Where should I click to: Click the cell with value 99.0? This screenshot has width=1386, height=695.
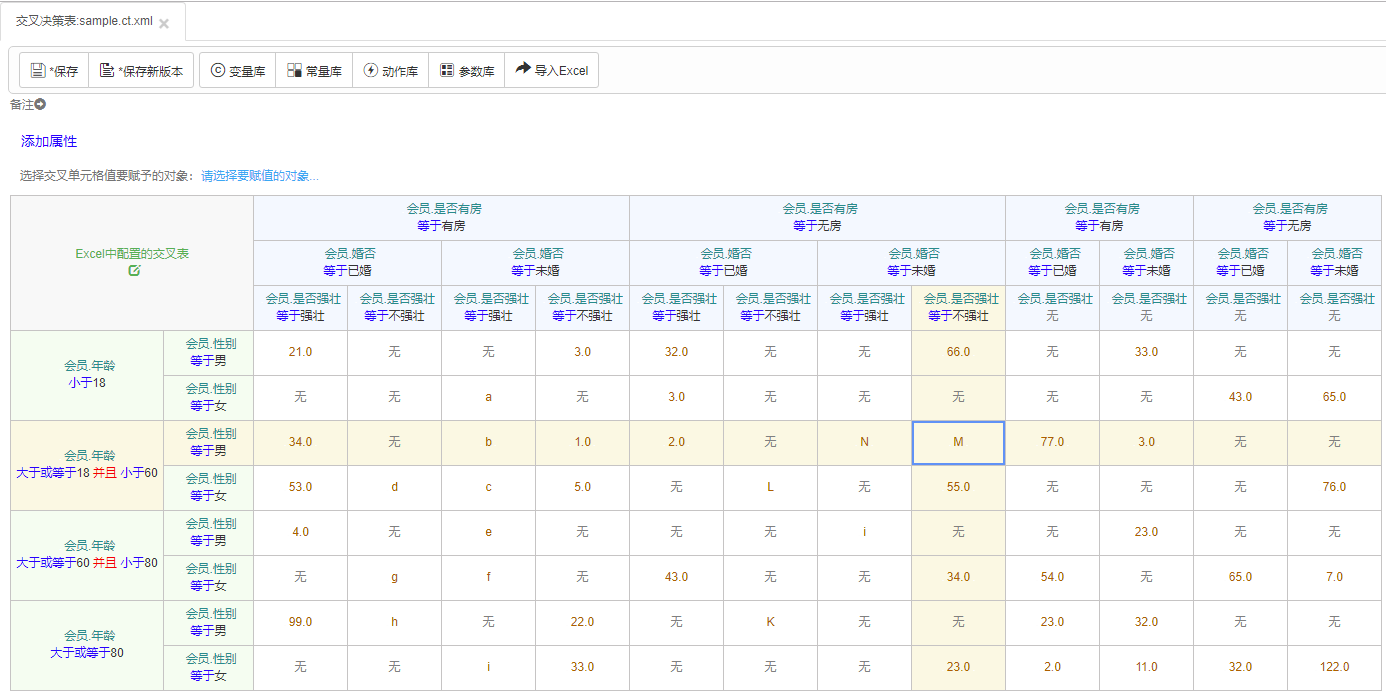point(300,622)
